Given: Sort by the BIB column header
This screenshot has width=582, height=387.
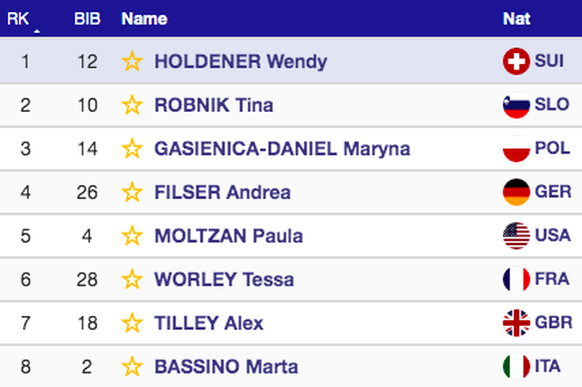Looking at the screenshot, I should (x=87, y=19).
